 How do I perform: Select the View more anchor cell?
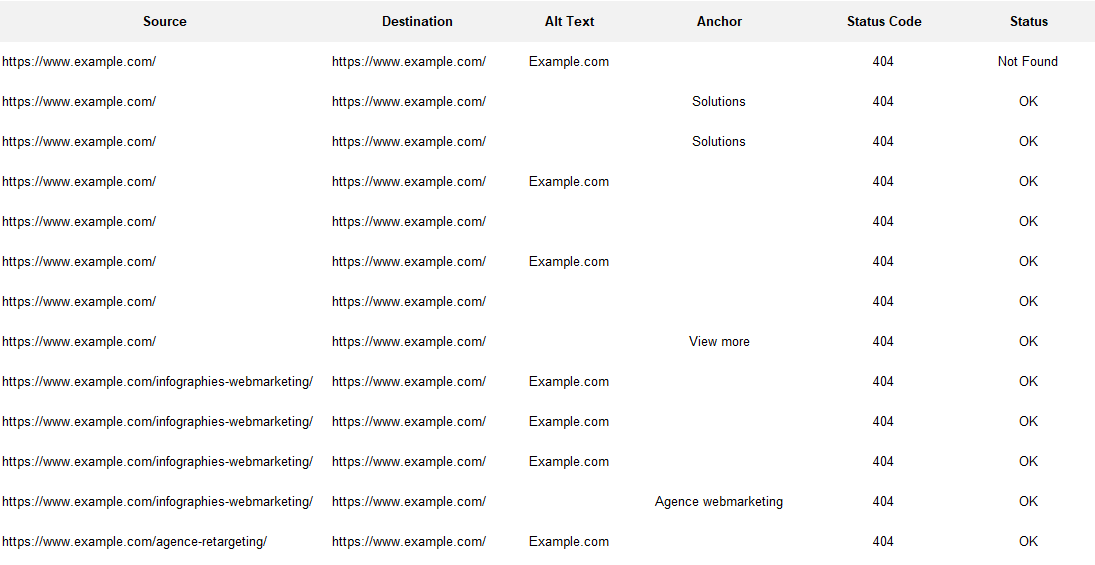pyautogui.click(x=719, y=342)
